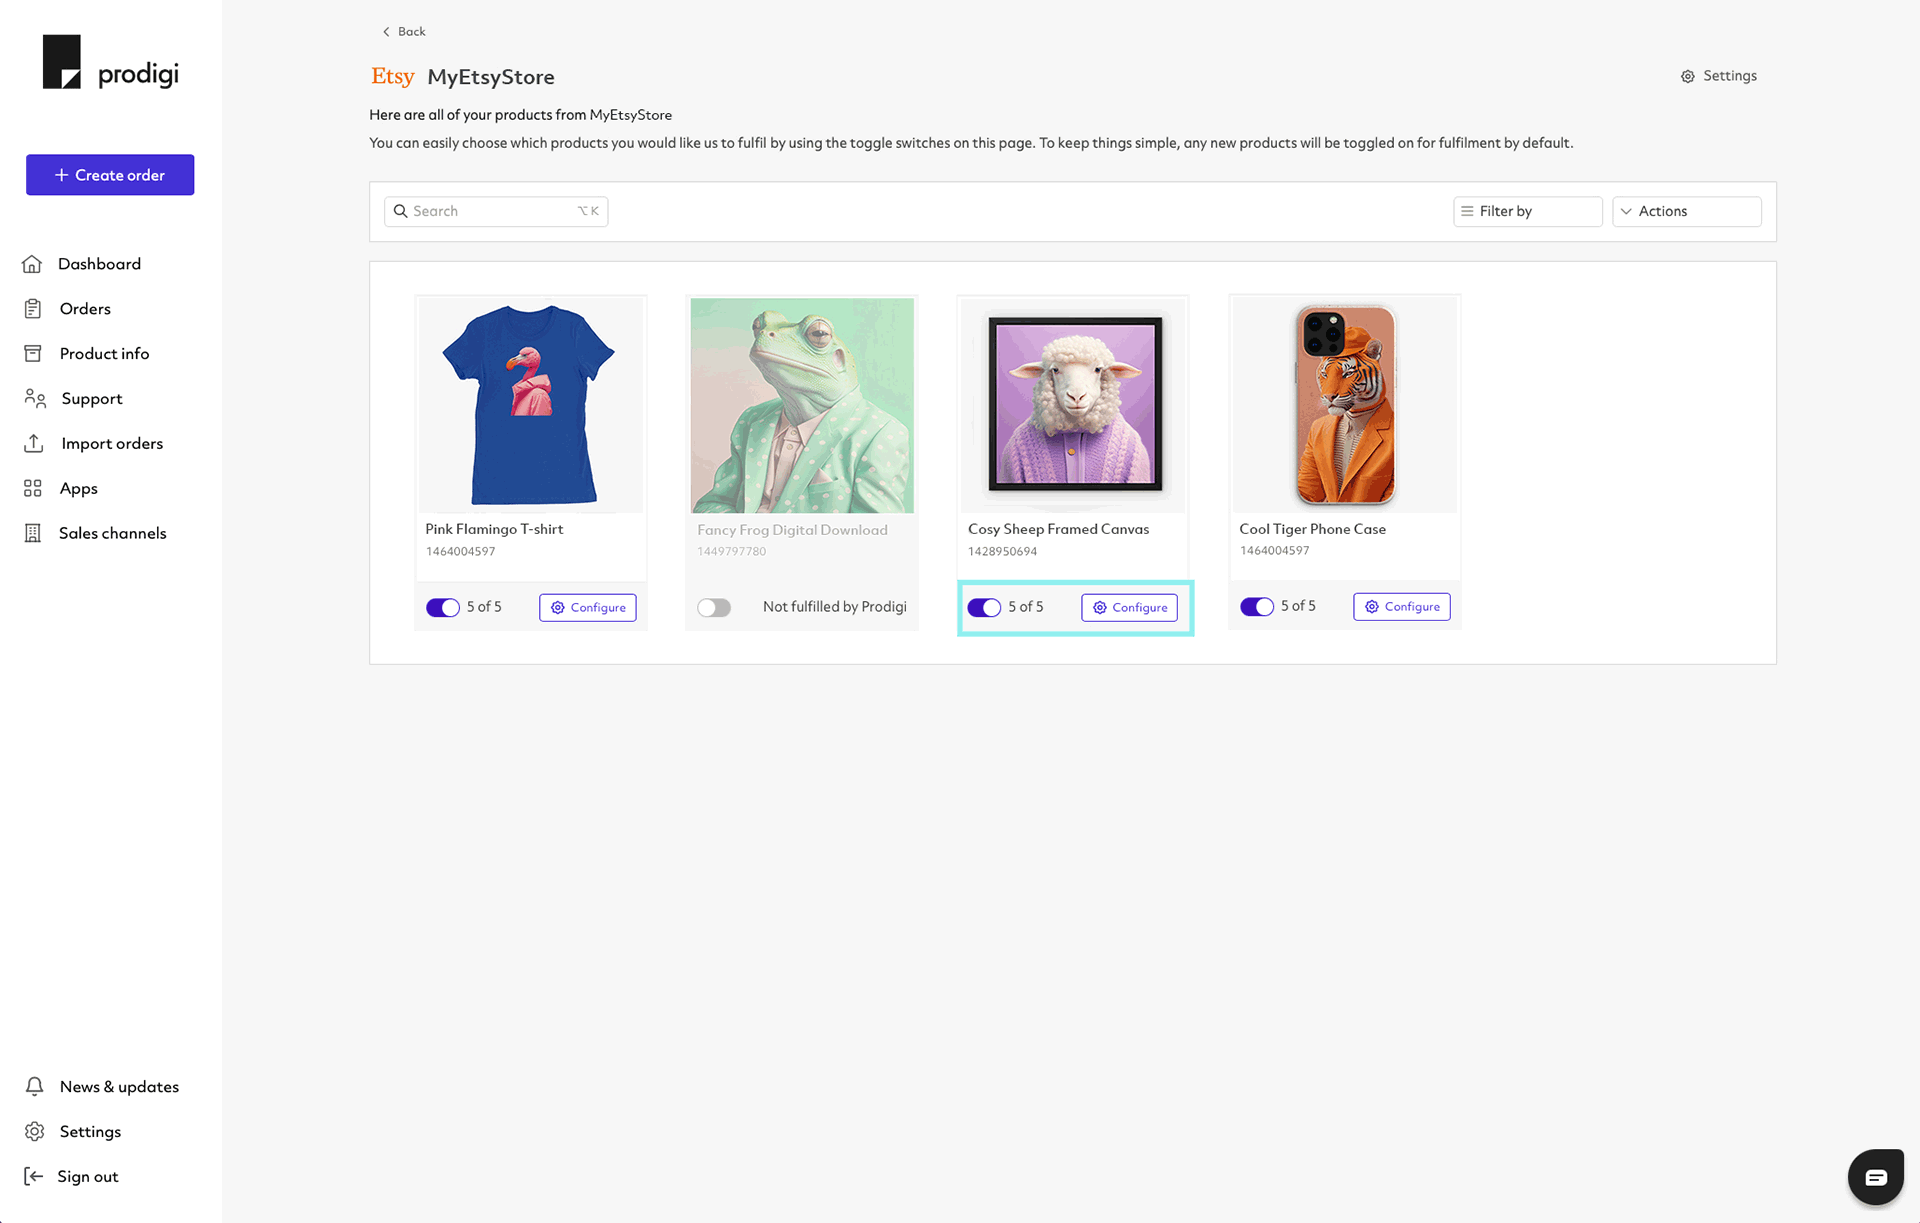Viewport: 1920px width, 1223px height.
Task: Click the Sales channels sidebar icon
Action: (34, 533)
